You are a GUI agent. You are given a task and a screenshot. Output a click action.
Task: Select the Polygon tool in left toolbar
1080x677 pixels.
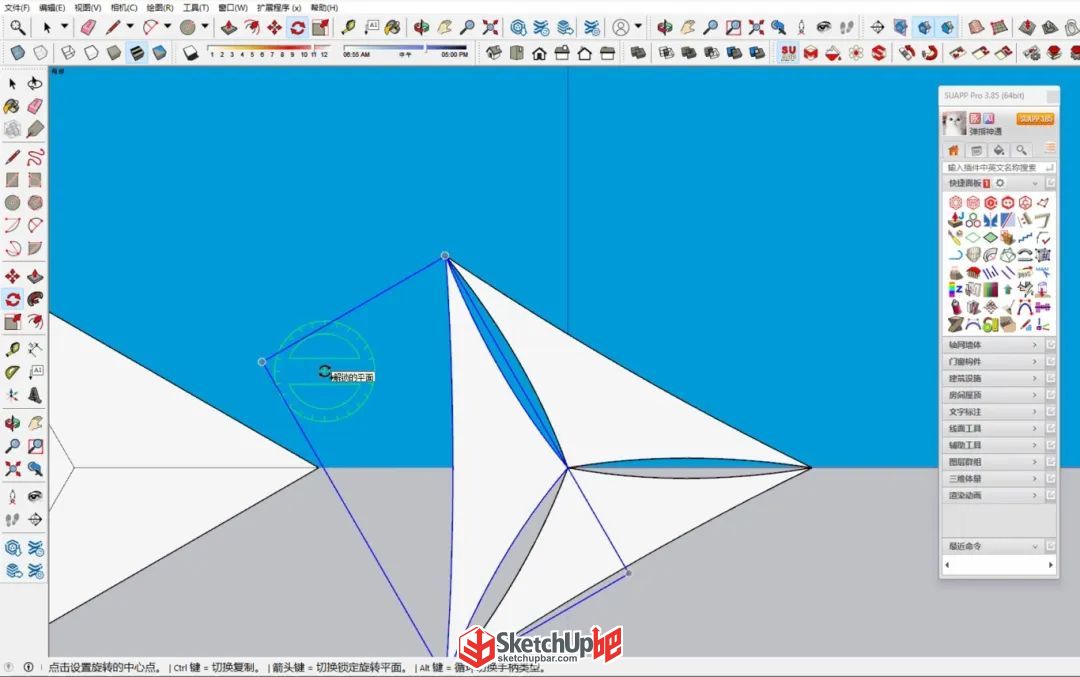coord(35,202)
